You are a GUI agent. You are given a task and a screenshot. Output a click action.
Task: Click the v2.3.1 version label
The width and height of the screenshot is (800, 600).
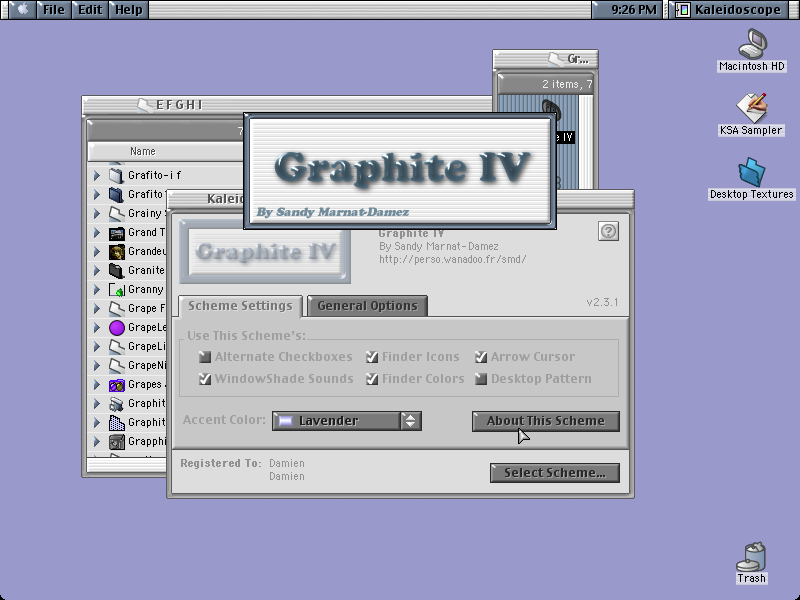tap(602, 303)
